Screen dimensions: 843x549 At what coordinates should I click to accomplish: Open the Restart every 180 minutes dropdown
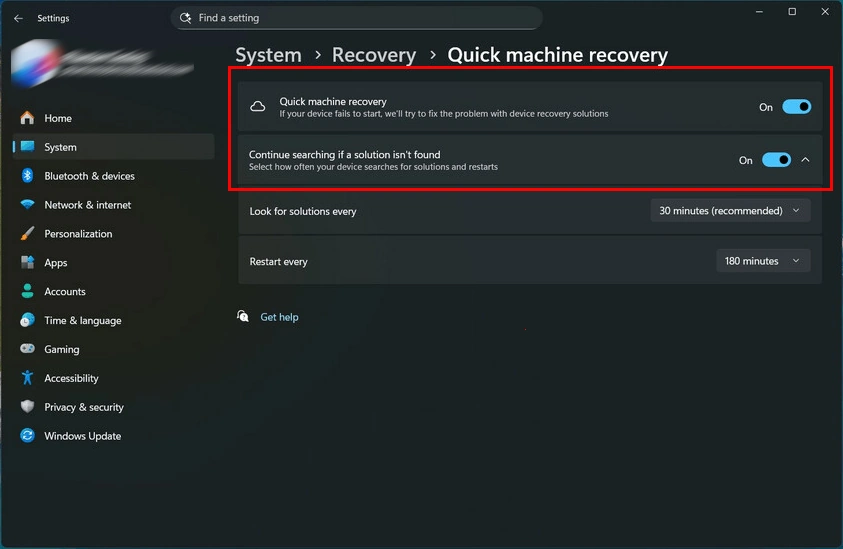point(762,261)
